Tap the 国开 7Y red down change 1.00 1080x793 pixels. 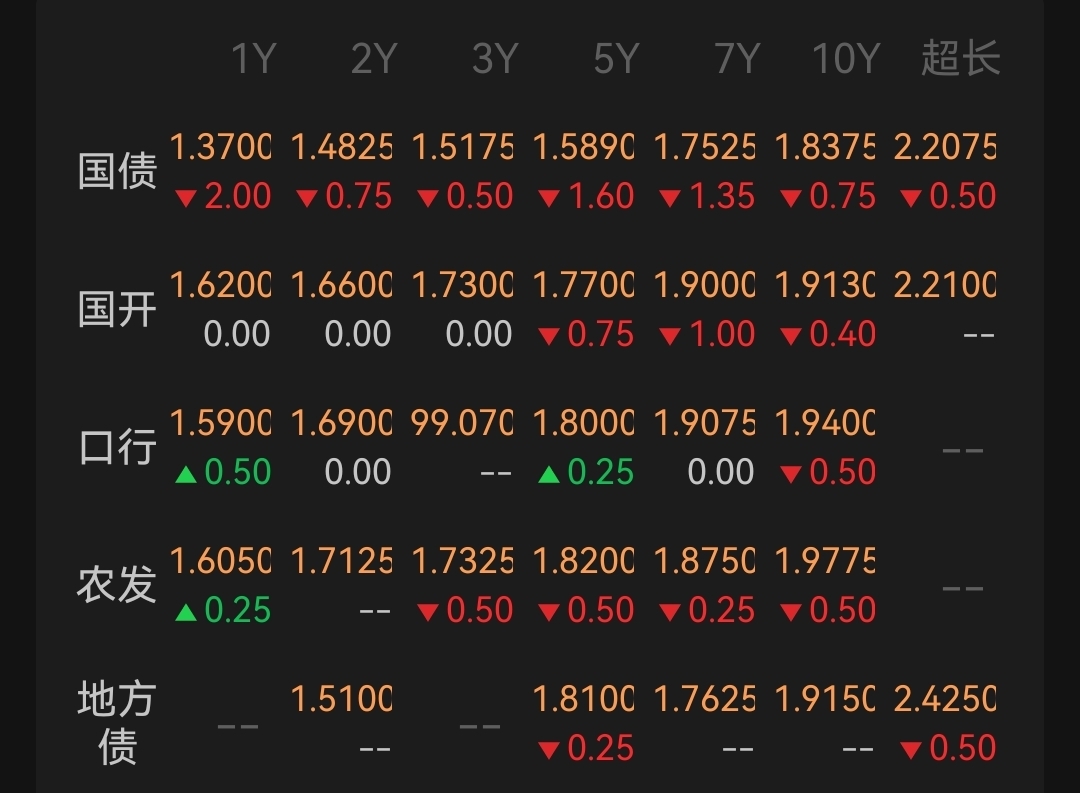(707, 334)
